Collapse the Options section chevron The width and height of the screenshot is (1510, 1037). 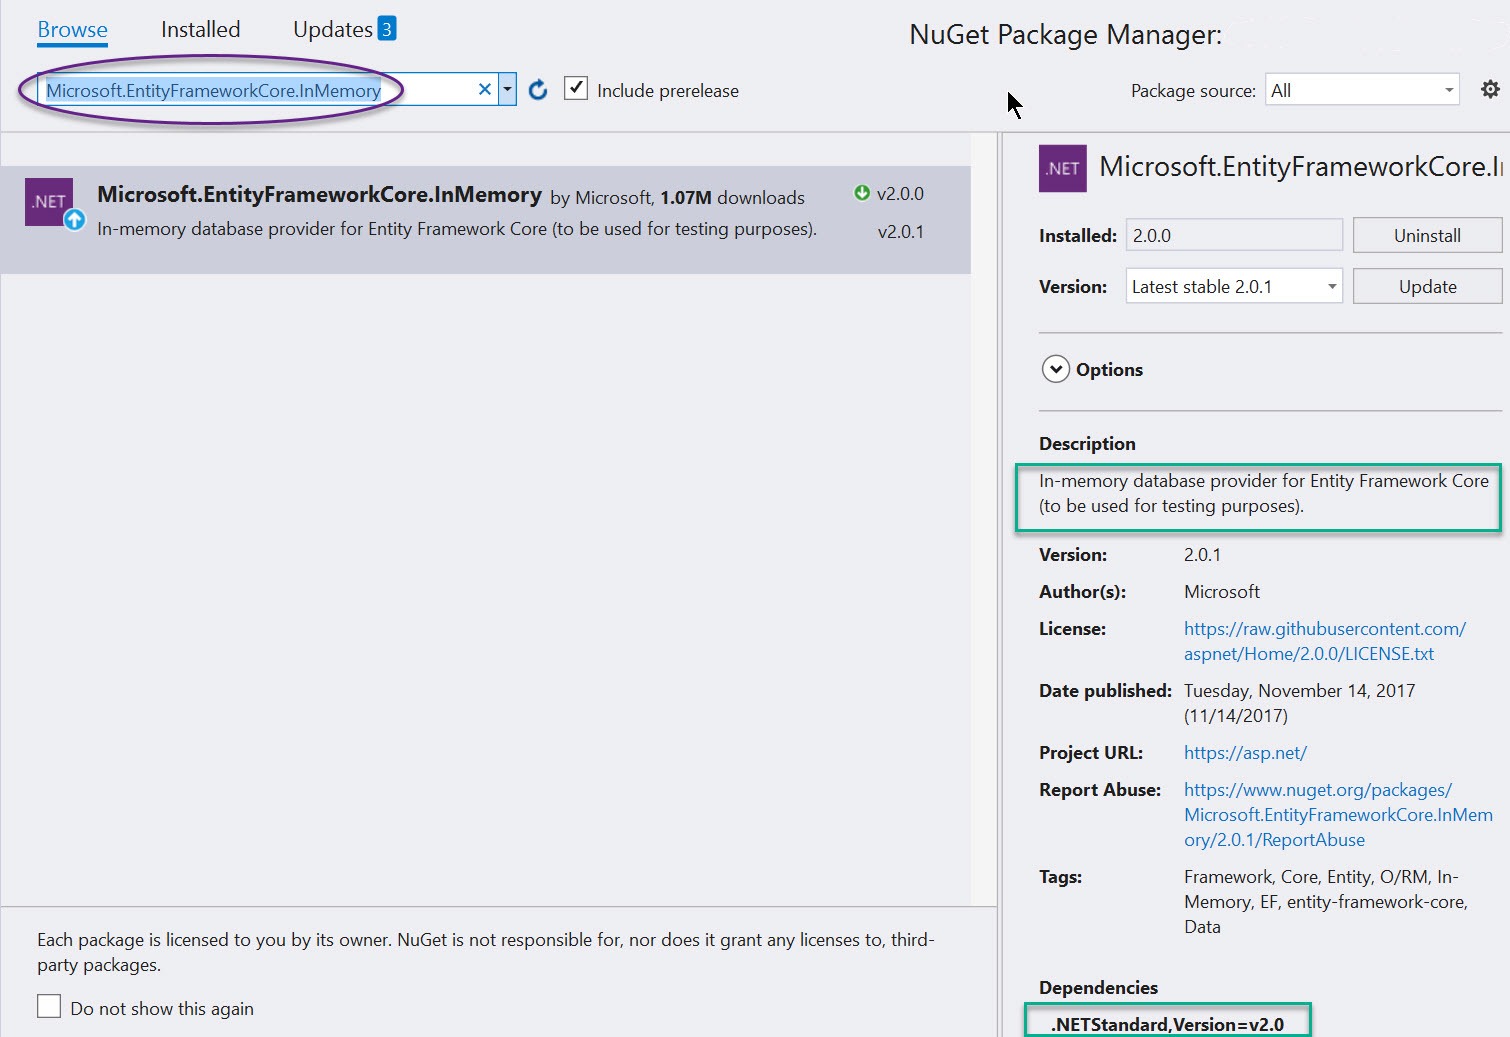coord(1055,369)
